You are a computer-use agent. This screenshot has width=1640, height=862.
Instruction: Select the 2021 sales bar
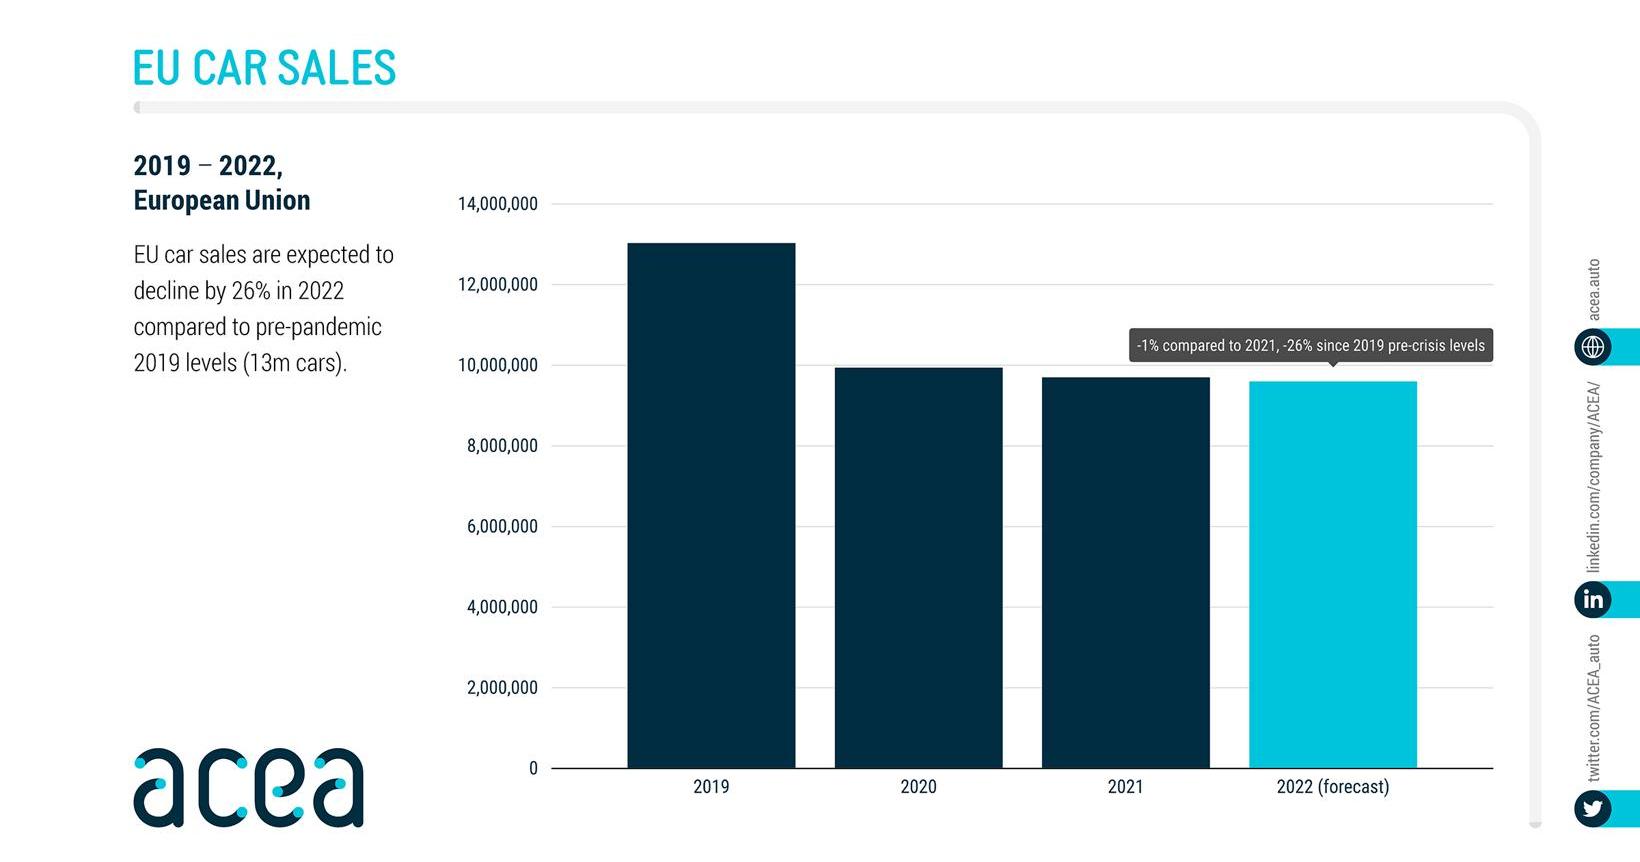click(x=1125, y=572)
